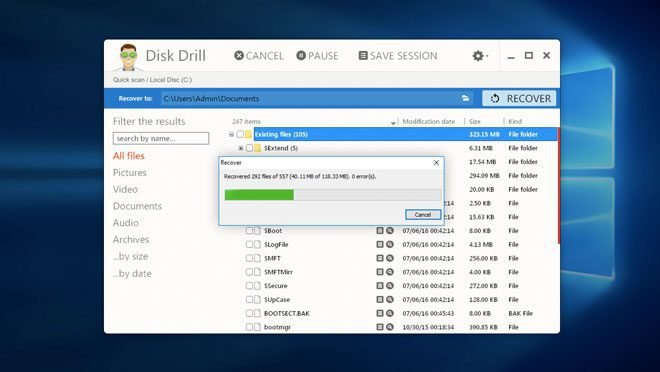Click the green recovery progress bar
This screenshot has height=372, width=660.
[259, 195]
